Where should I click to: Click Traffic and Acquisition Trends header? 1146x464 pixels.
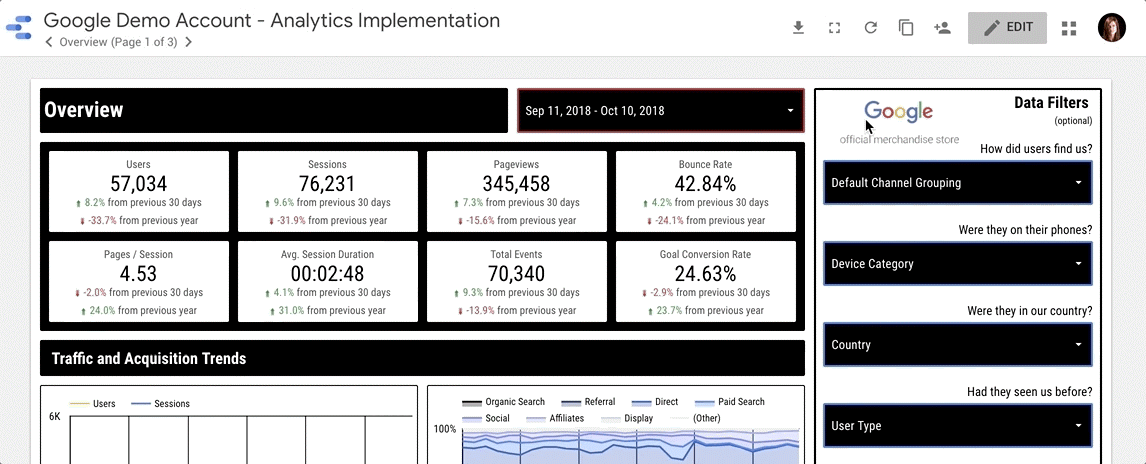422,358
